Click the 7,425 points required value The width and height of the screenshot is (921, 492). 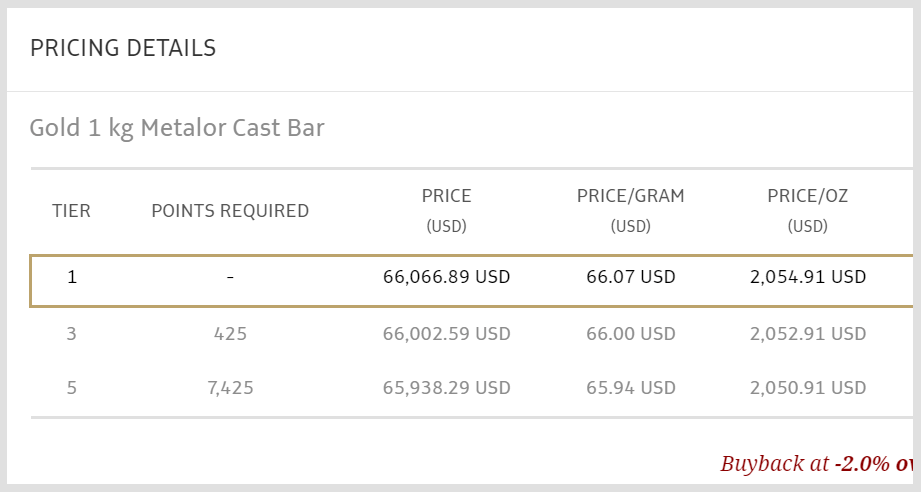click(x=230, y=388)
